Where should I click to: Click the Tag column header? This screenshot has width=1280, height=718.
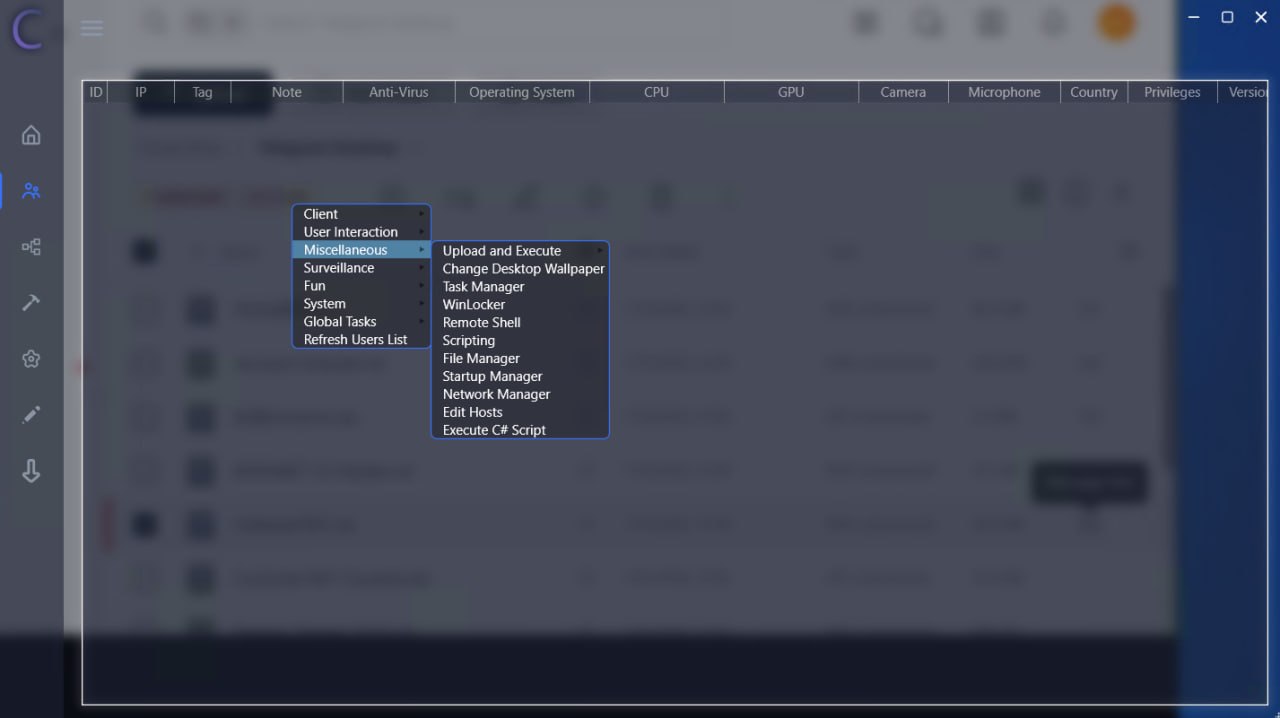coord(202,92)
